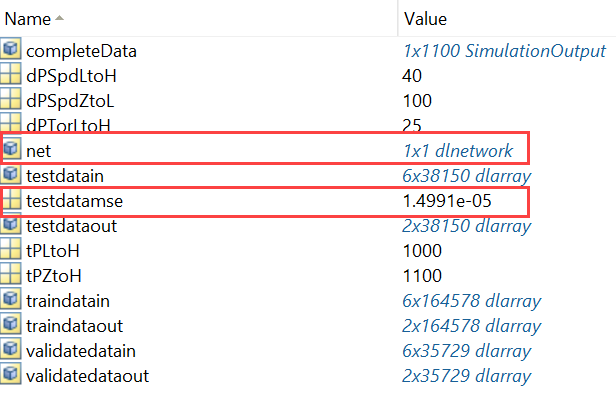Select the completeData variable name
This screenshot has width=616, height=393.
tap(81, 51)
